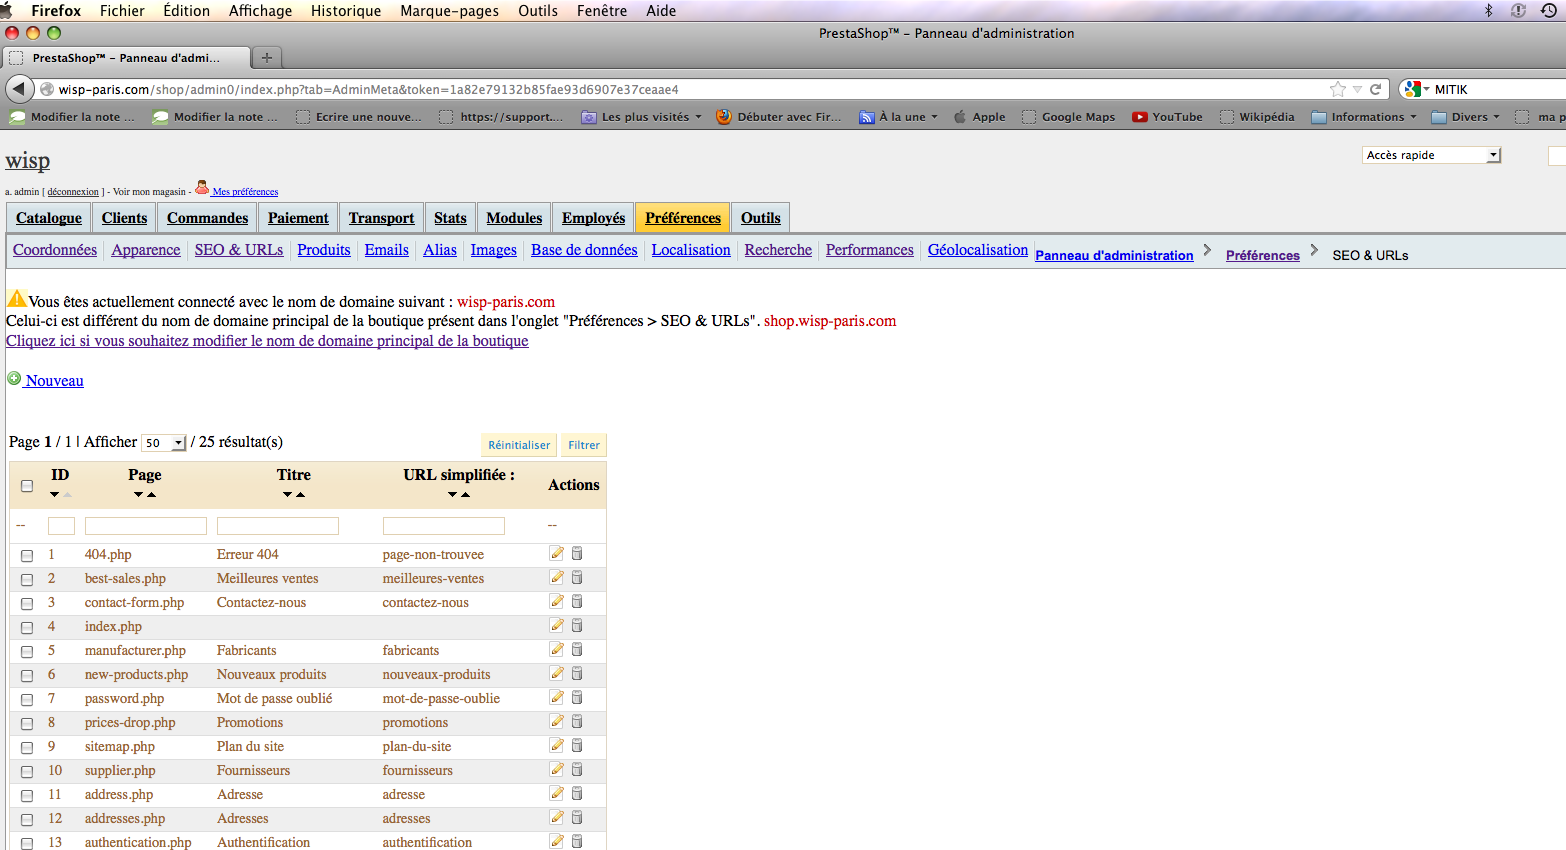The height and width of the screenshot is (850, 1566).
Task: Tick the select-all checkbox in the table header
Action: click(27, 486)
